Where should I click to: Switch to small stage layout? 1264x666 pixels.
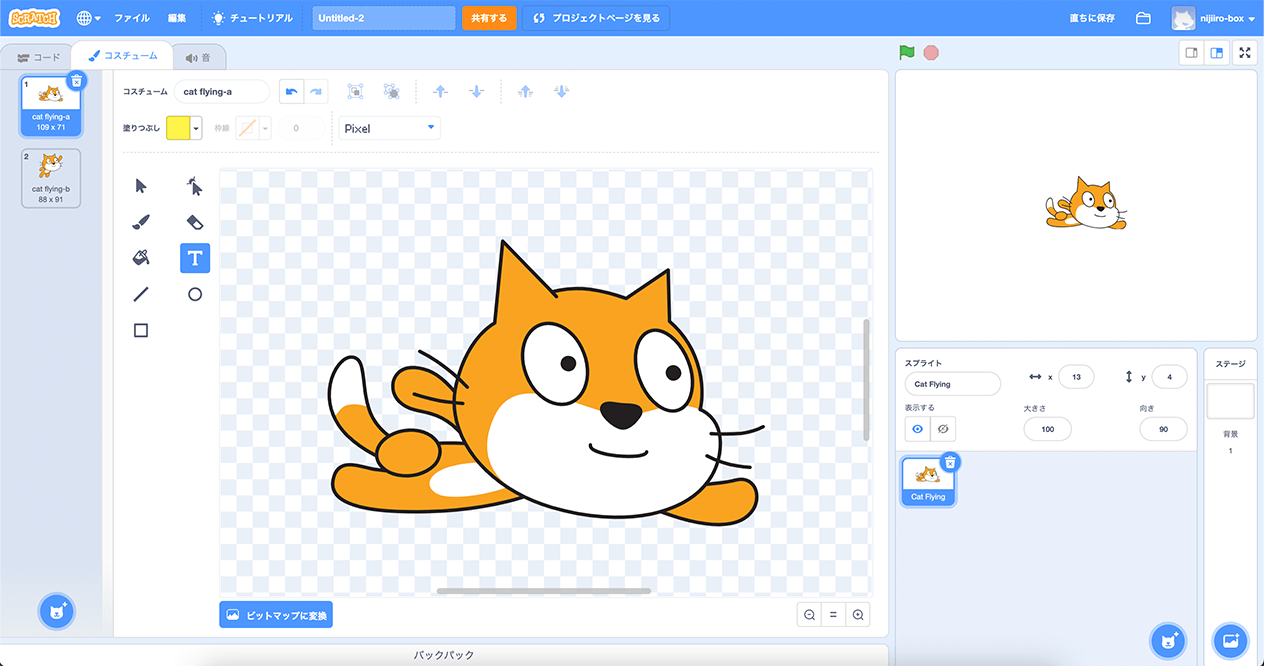pos(1192,53)
